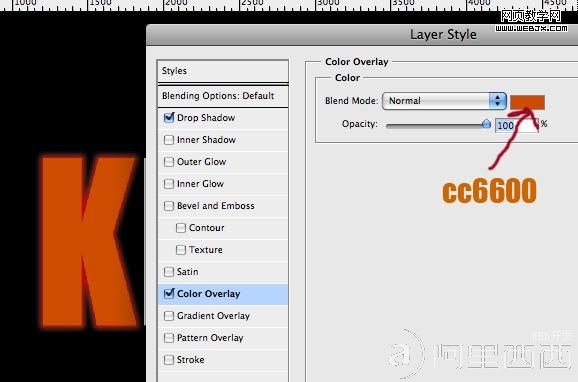Viewport: 578px width, 382px height.
Task: Open the orange overlay color swatch
Action: [527, 102]
